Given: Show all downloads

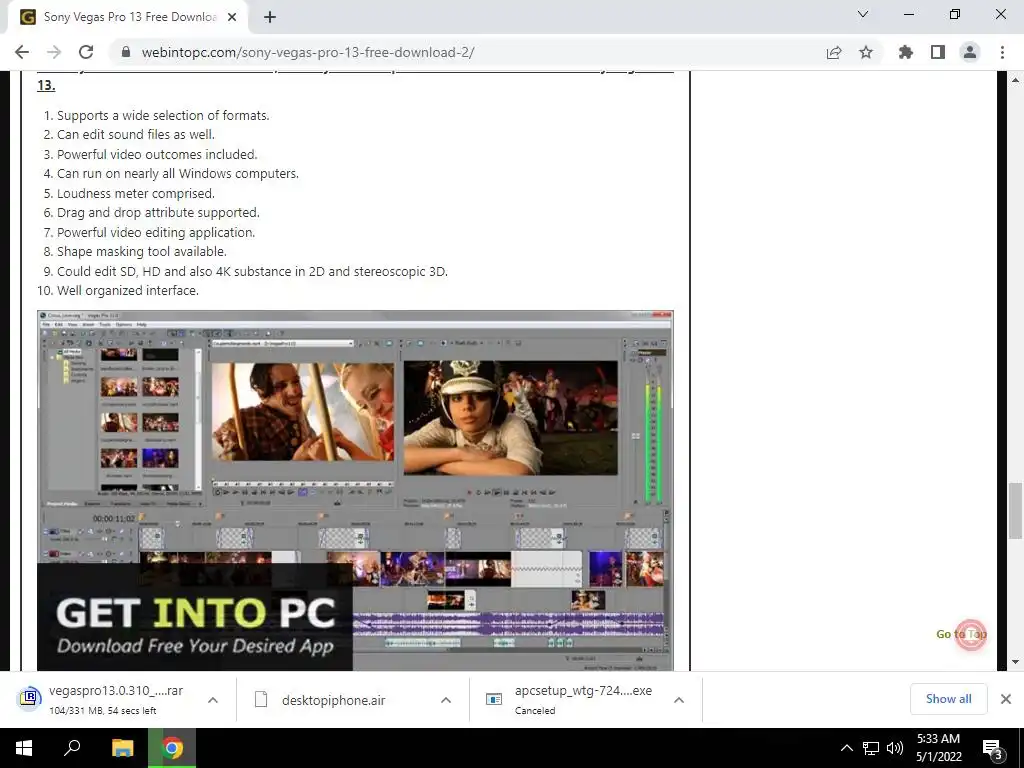Looking at the screenshot, I should (948, 699).
